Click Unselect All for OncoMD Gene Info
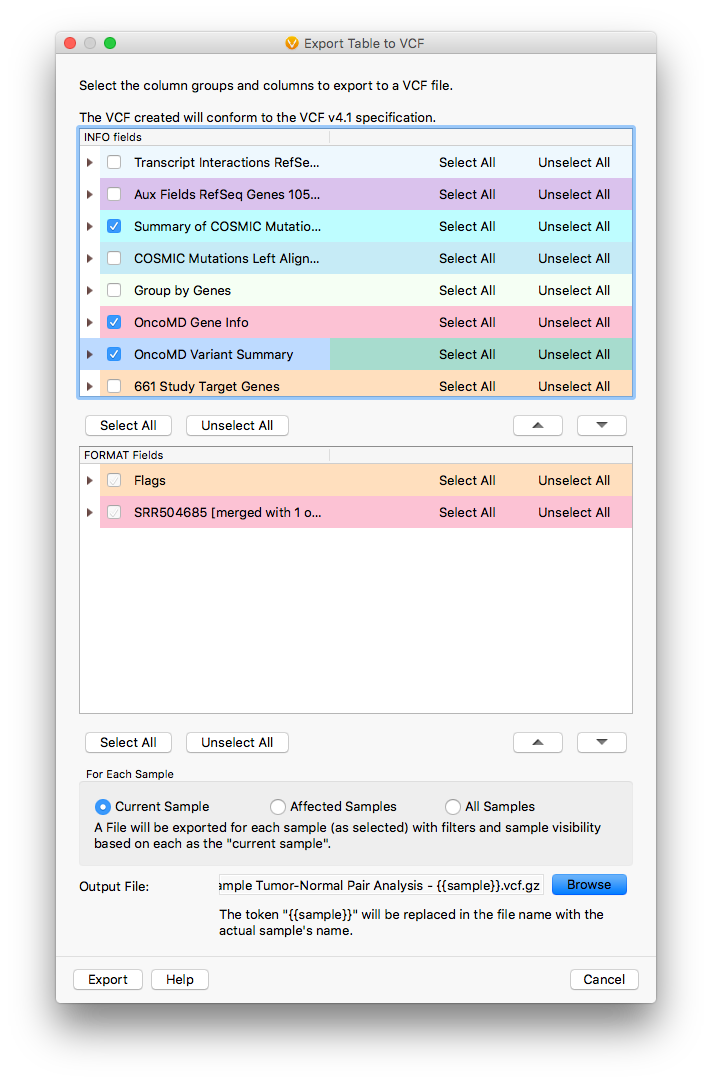Viewport: 712px width, 1083px height. 574,322
